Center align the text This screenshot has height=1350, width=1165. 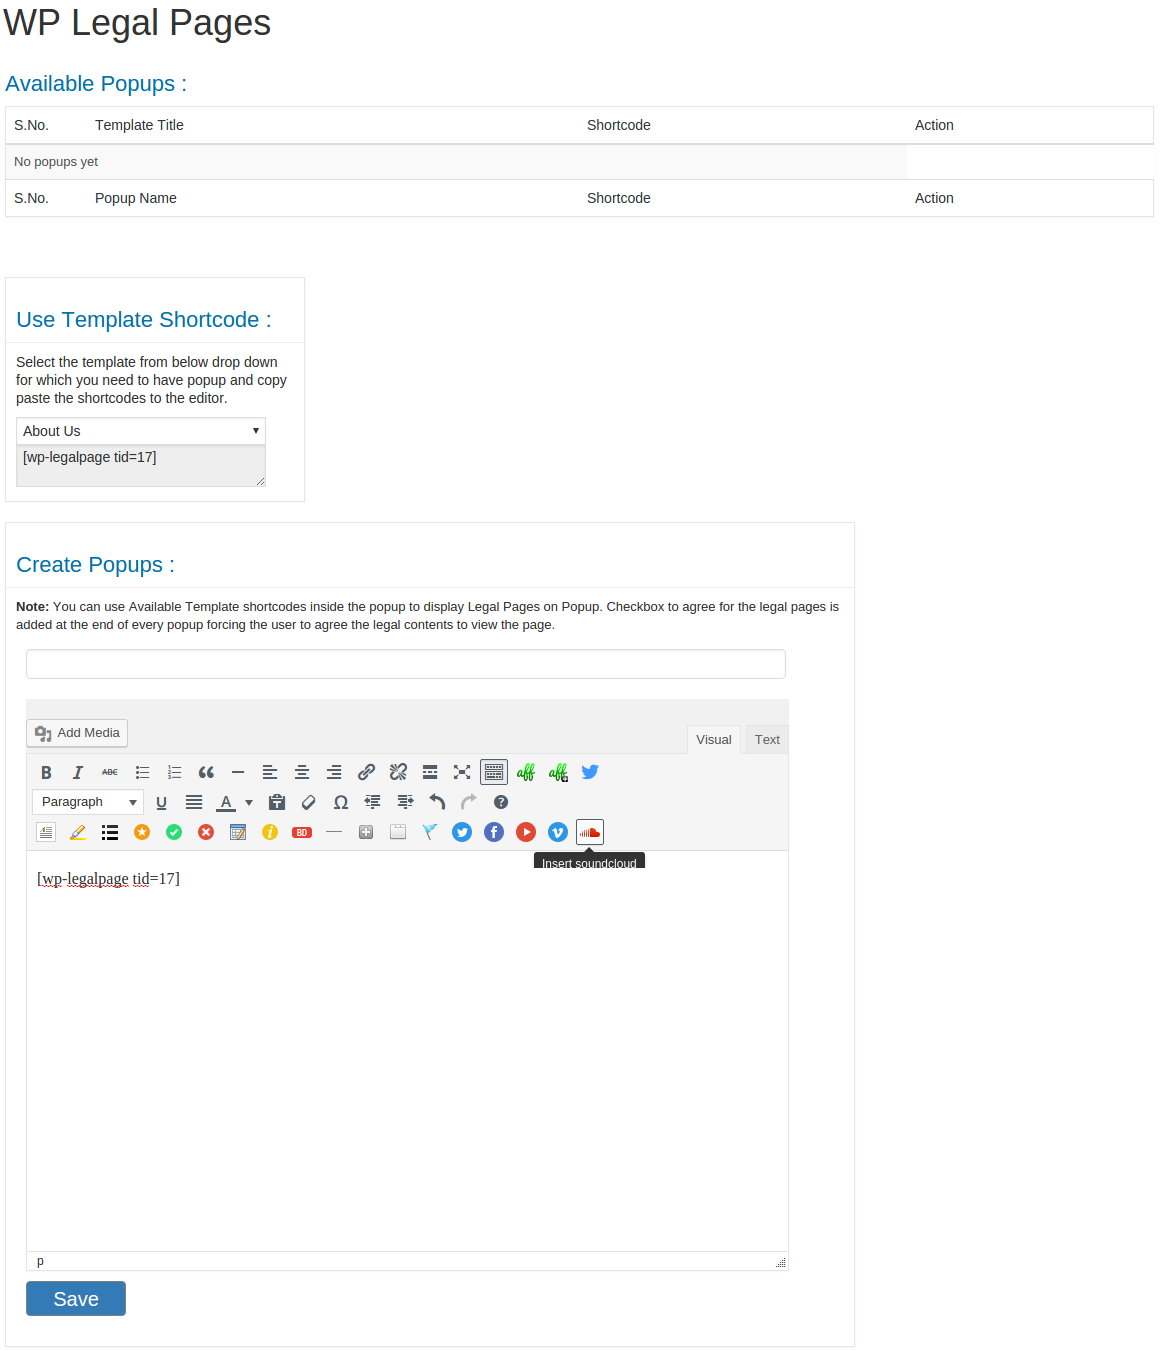click(x=302, y=772)
